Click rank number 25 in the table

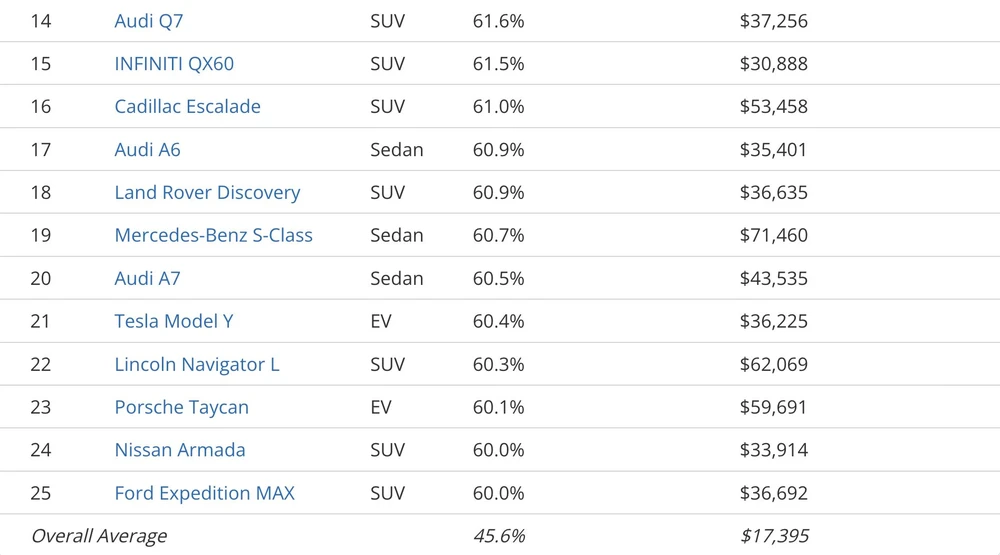41,494
